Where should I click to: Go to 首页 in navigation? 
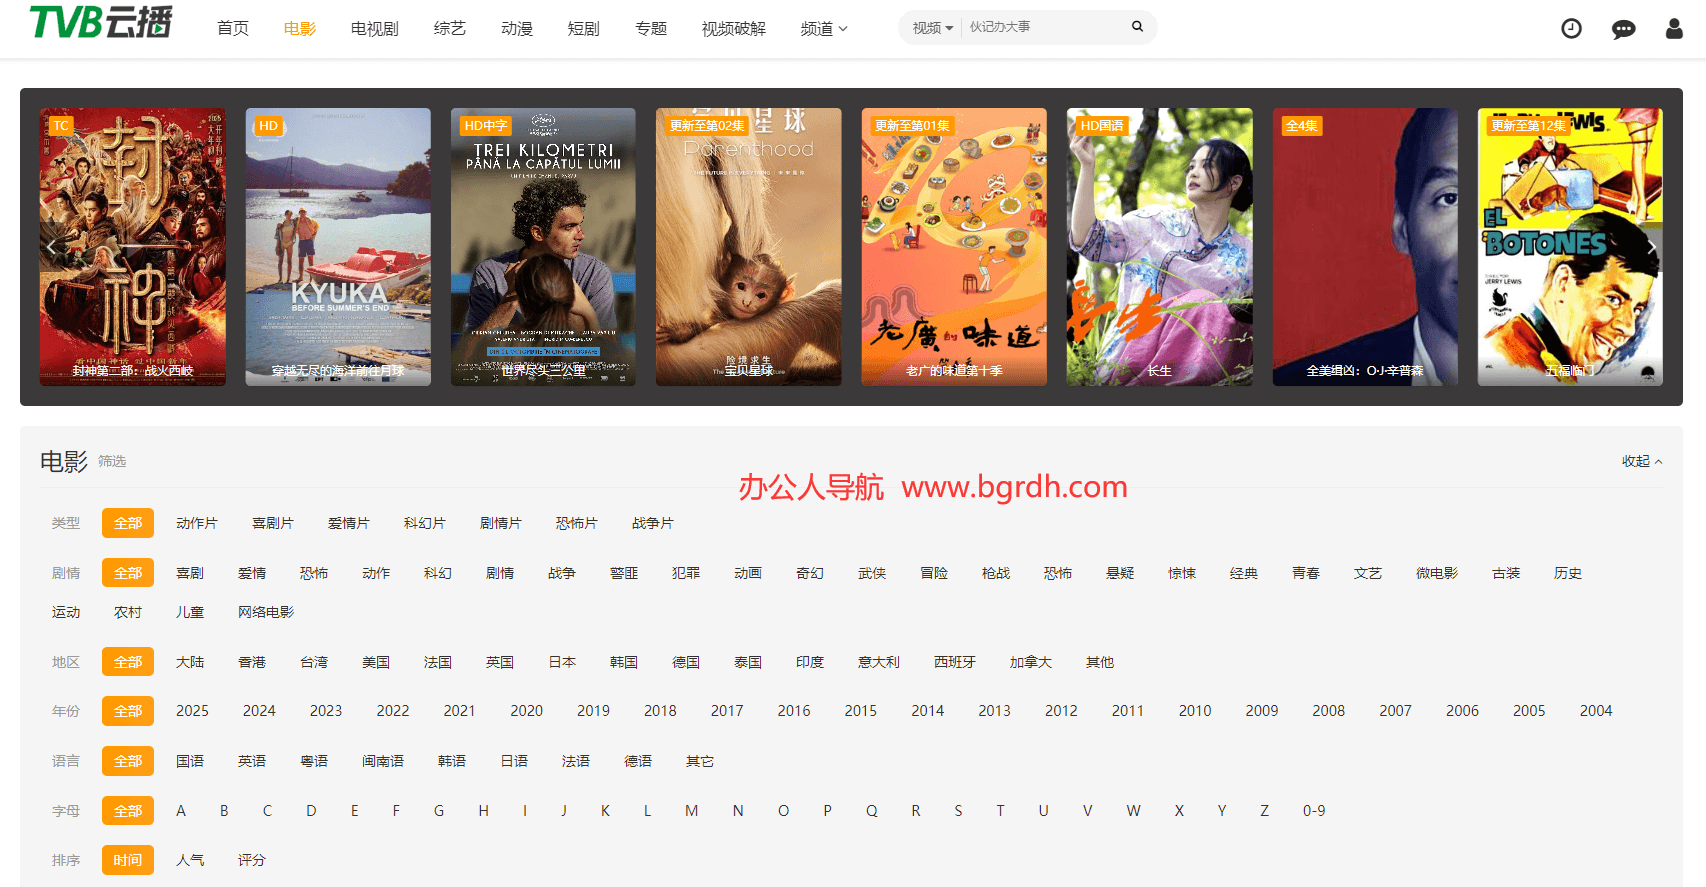pos(233,29)
